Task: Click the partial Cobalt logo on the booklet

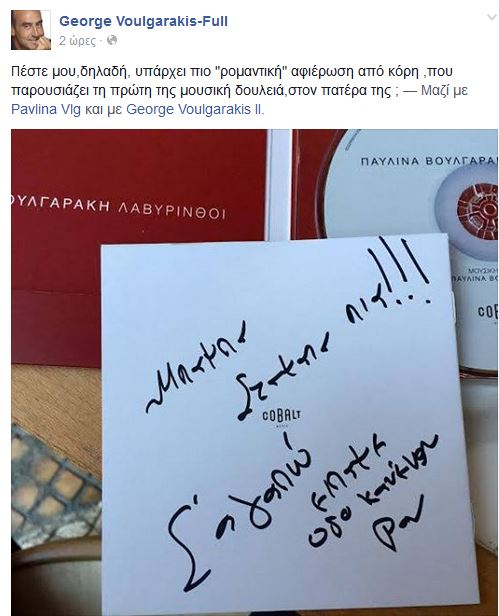Action: (488, 312)
